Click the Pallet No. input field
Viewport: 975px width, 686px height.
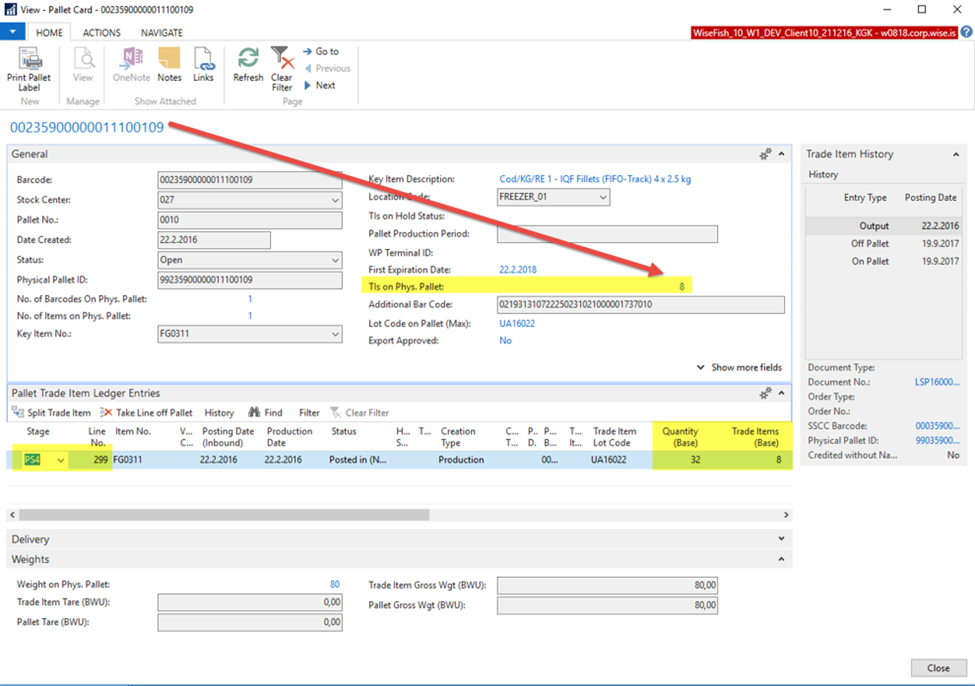(x=249, y=220)
